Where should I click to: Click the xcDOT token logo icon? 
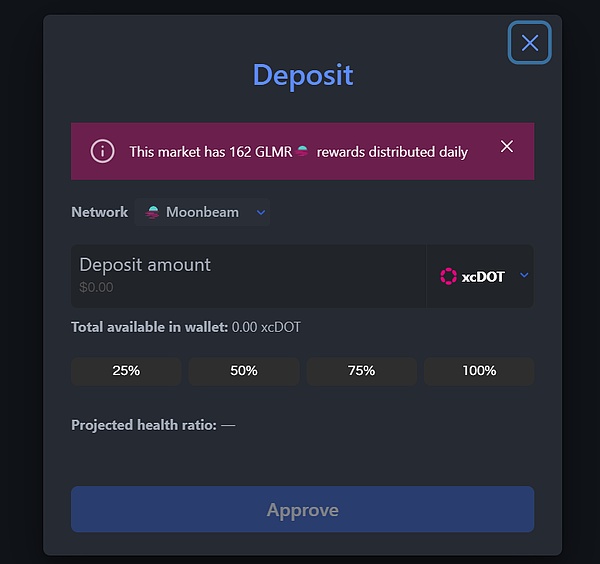(448, 276)
